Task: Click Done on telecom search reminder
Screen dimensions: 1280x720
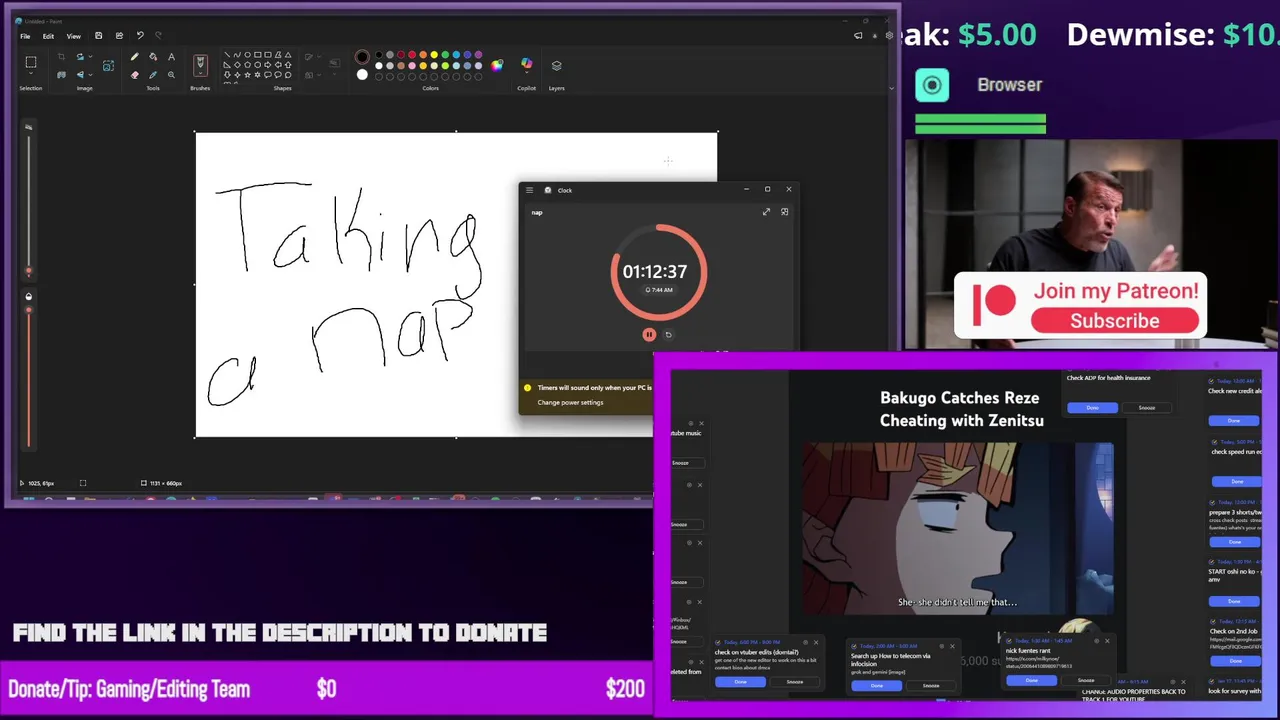Action: tap(877, 686)
